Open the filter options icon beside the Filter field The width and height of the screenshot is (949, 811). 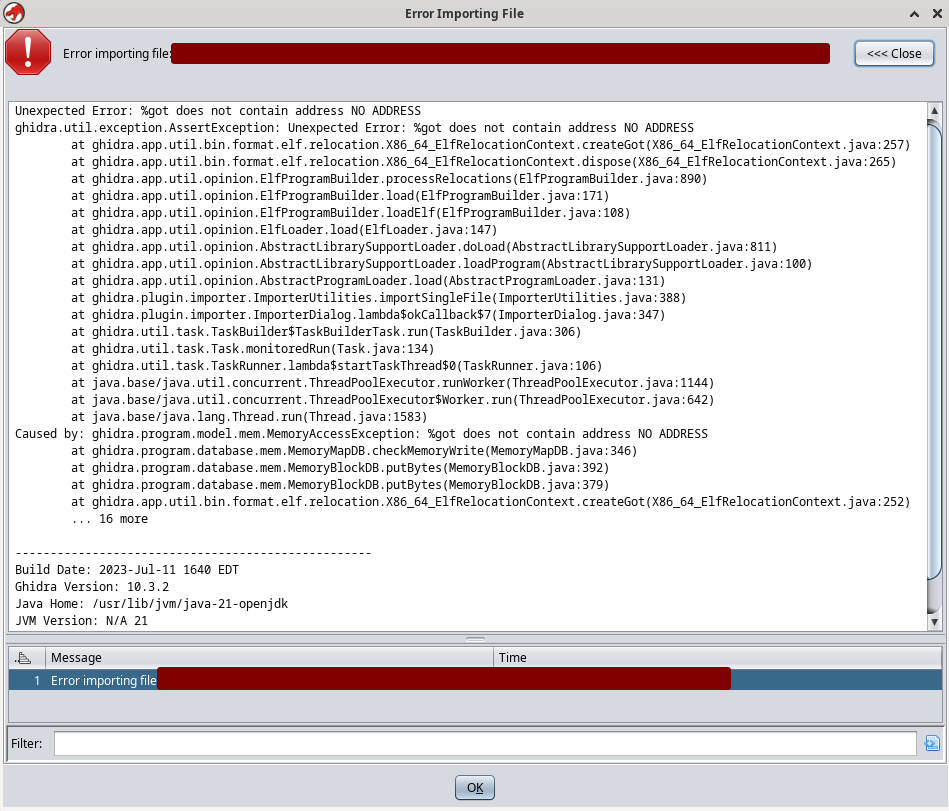pyautogui.click(x=933, y=743)
